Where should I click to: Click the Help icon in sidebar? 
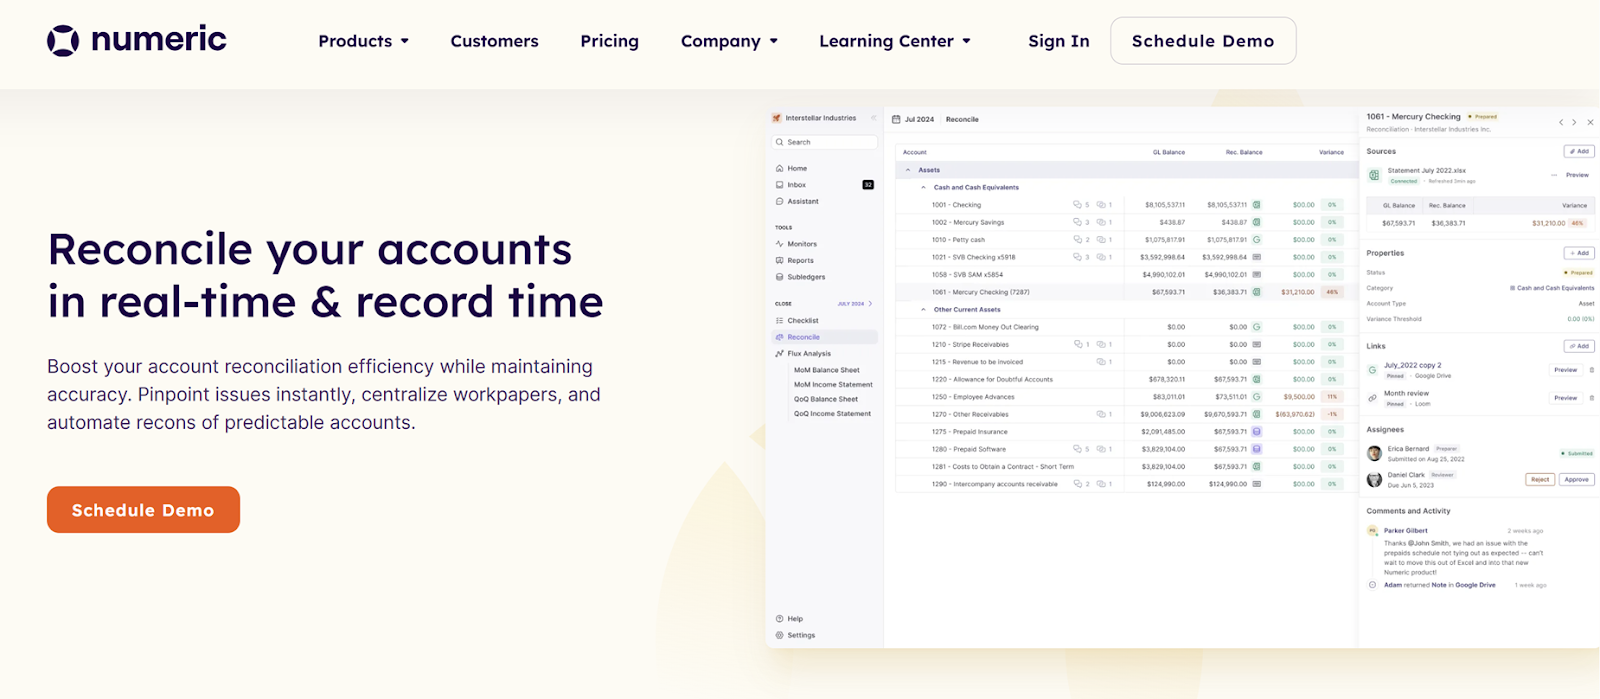[x=780, y=619]
